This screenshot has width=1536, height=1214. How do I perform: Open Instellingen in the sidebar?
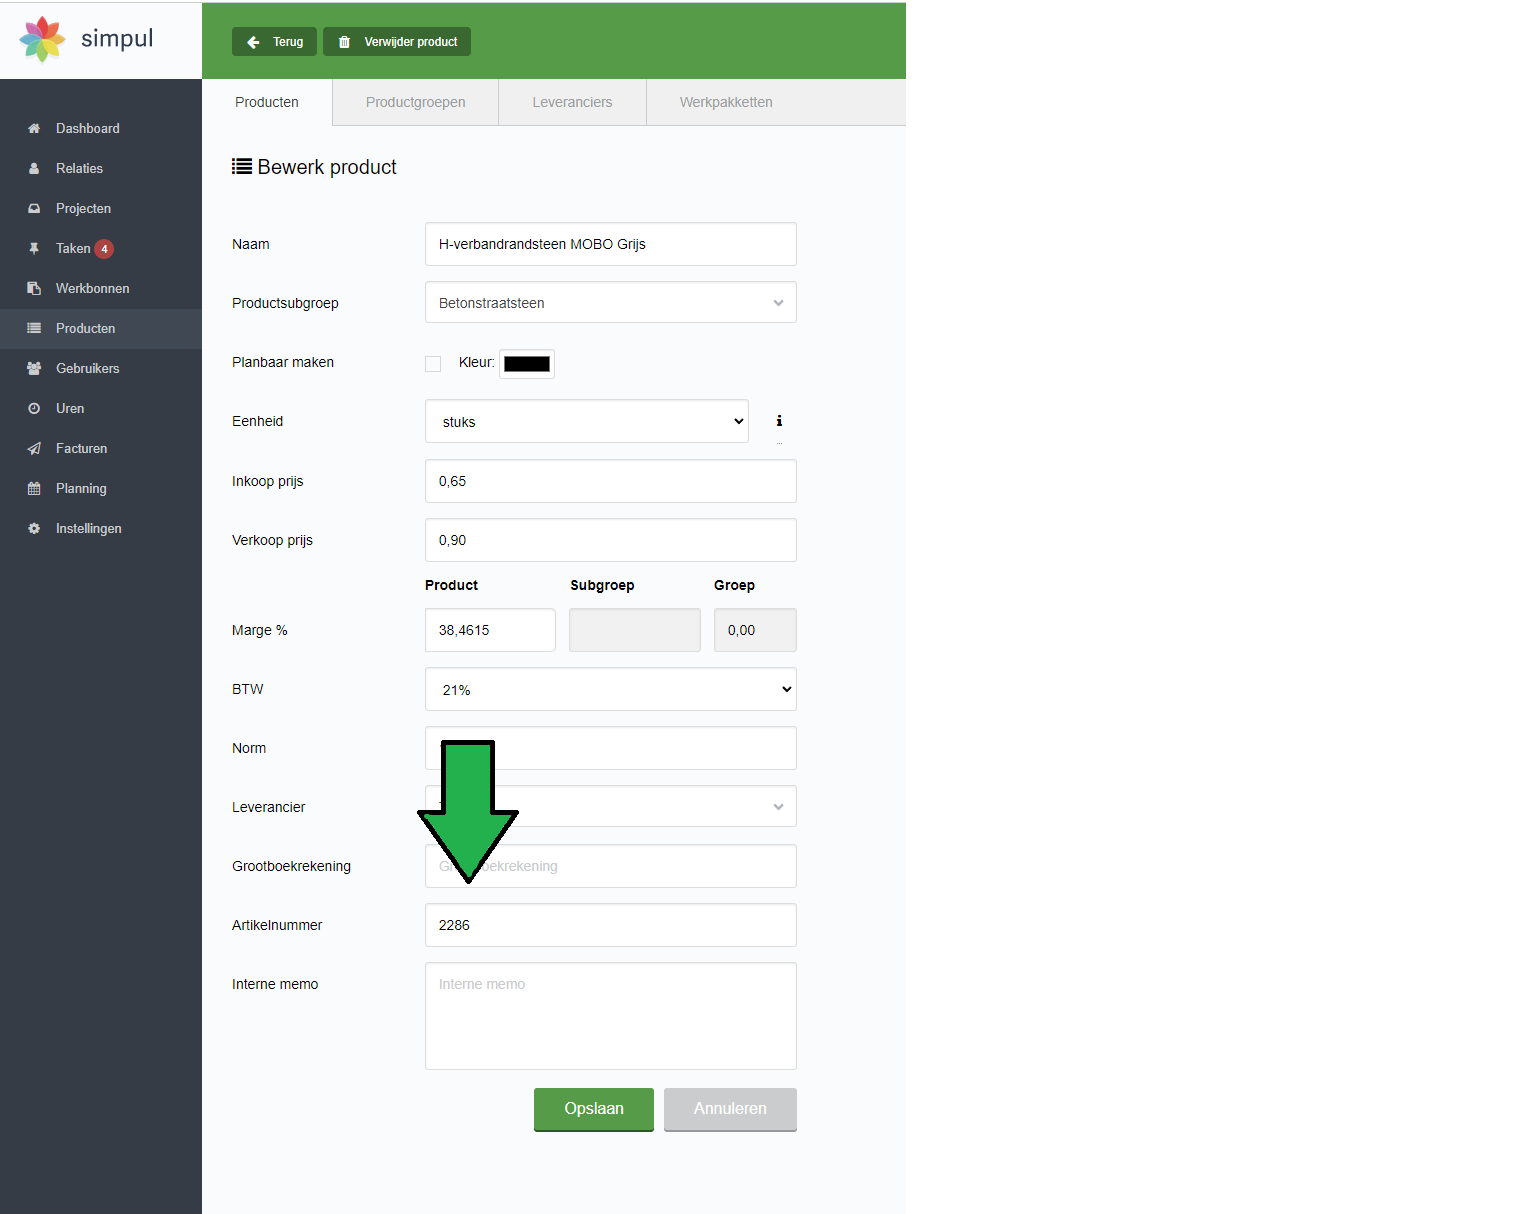pyautogui.click(x=101, y=528)
